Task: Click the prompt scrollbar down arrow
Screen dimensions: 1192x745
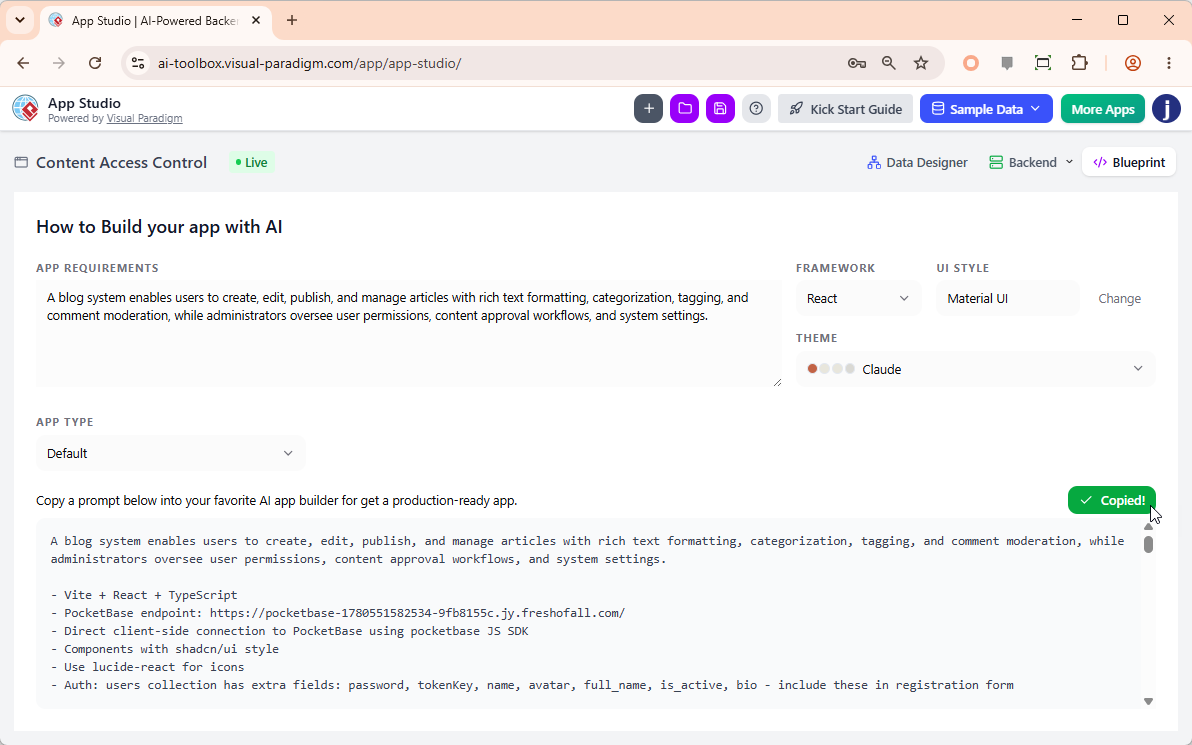Action: [x=1148, y=702]
